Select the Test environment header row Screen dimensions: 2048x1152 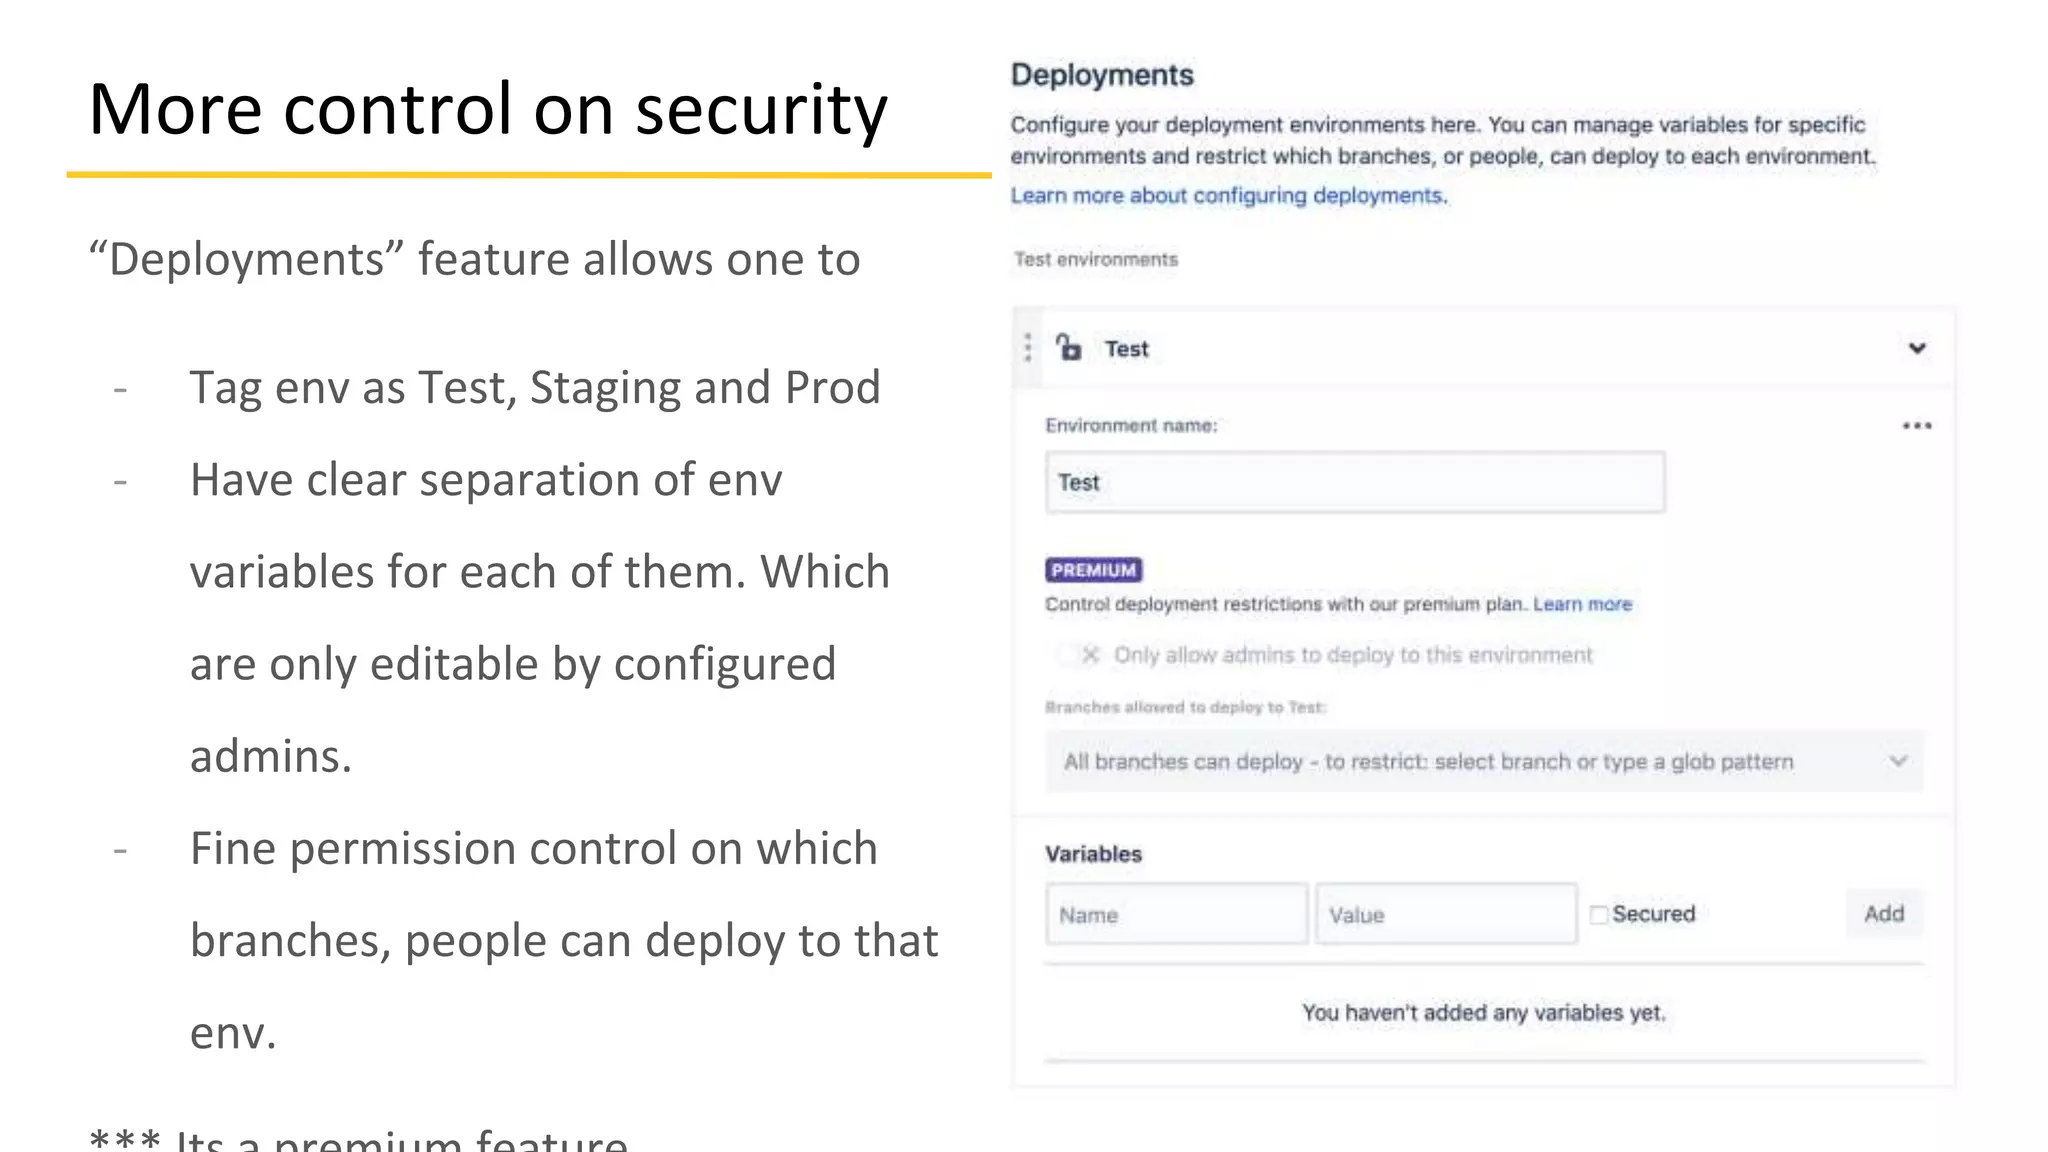tap(1484, 348)
